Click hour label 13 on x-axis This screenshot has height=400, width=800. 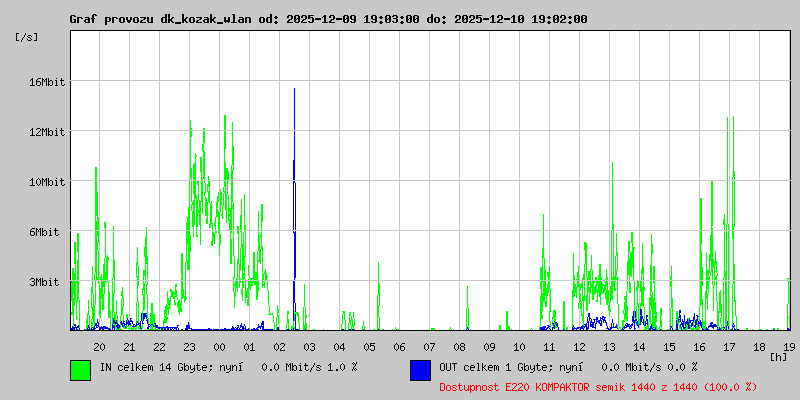[x=610, y=347]
